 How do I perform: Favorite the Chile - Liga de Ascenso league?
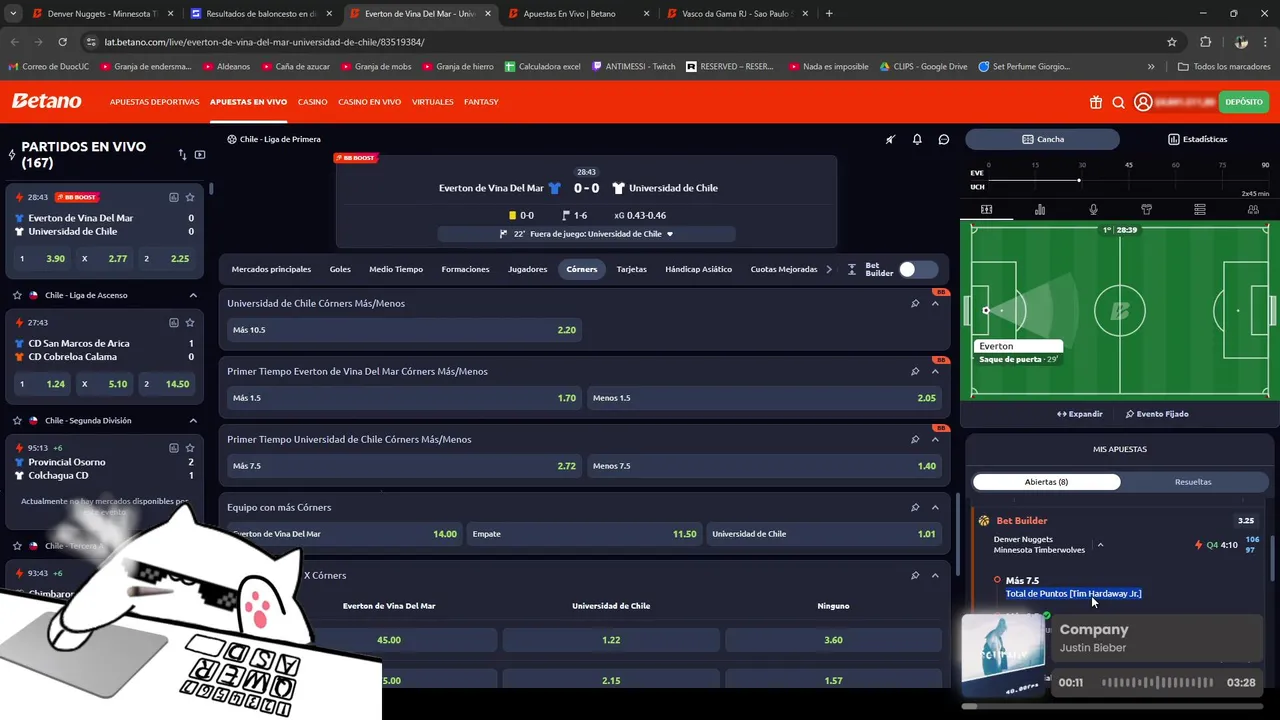17,295
